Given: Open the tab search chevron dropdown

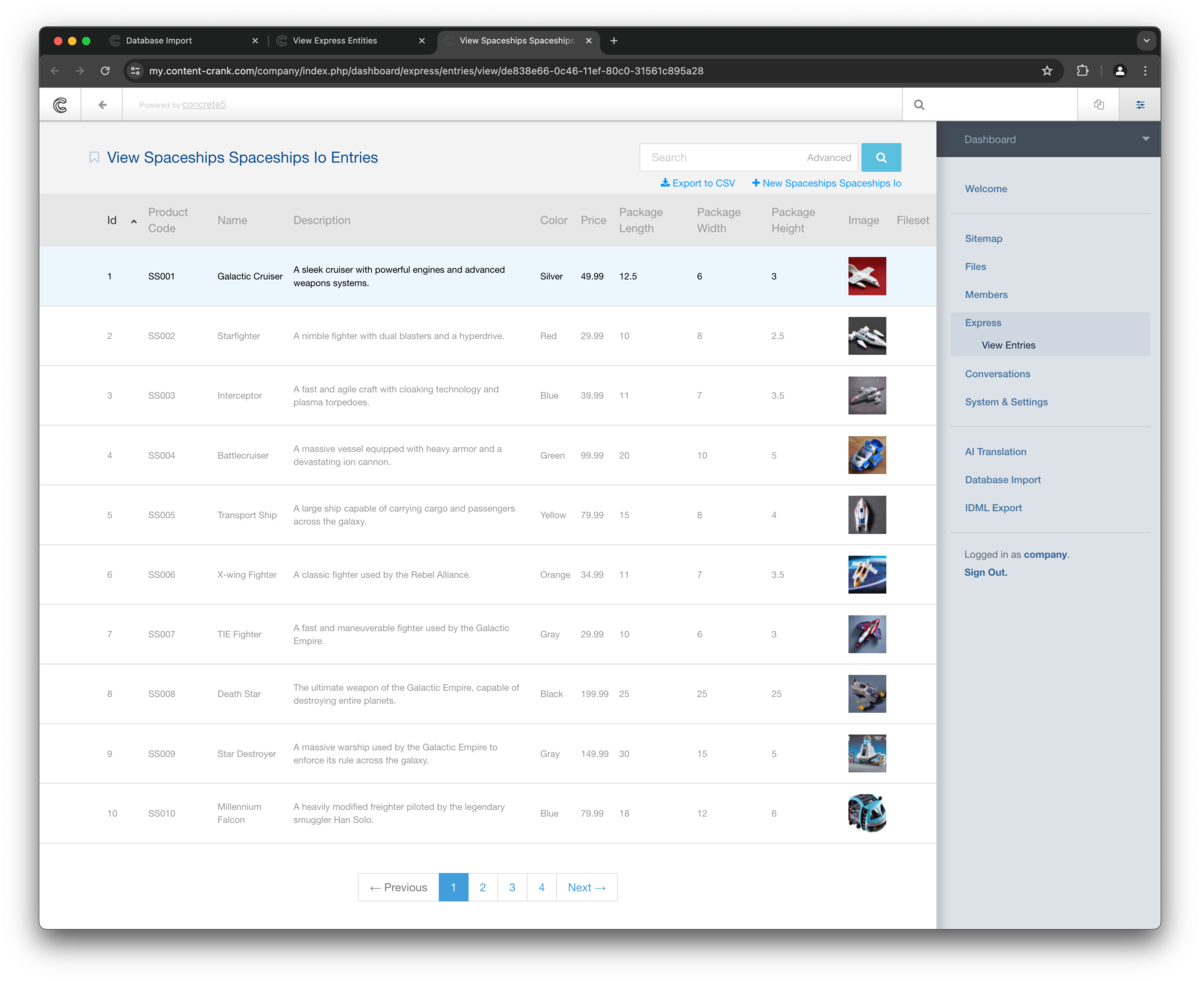Looking at the screenshot, I should [1147, 41].
